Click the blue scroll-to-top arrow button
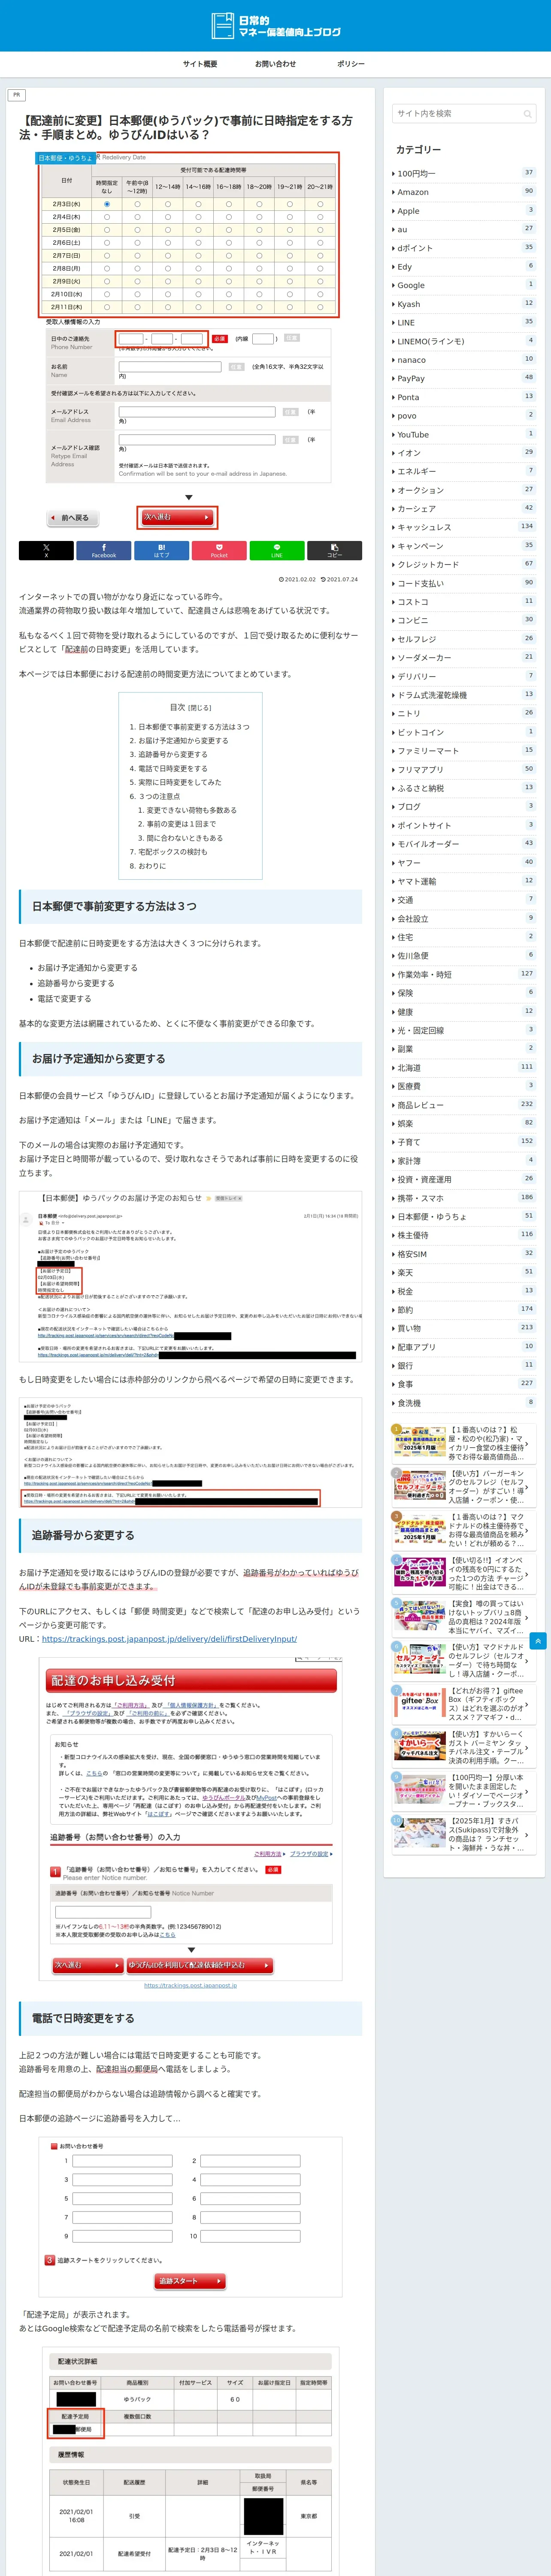 point(538,1641)
